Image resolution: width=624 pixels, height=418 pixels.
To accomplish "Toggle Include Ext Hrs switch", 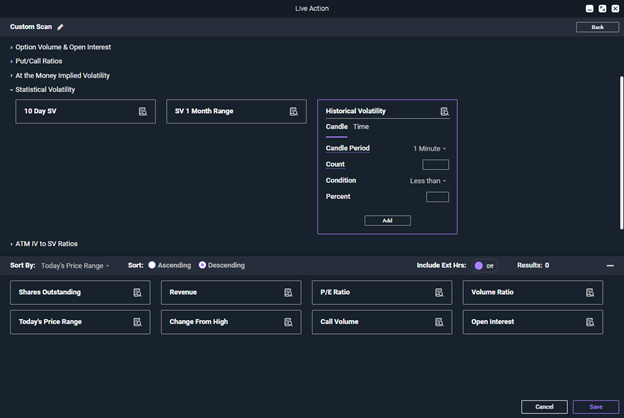I will pyautogui.click(x=484, y=266).
